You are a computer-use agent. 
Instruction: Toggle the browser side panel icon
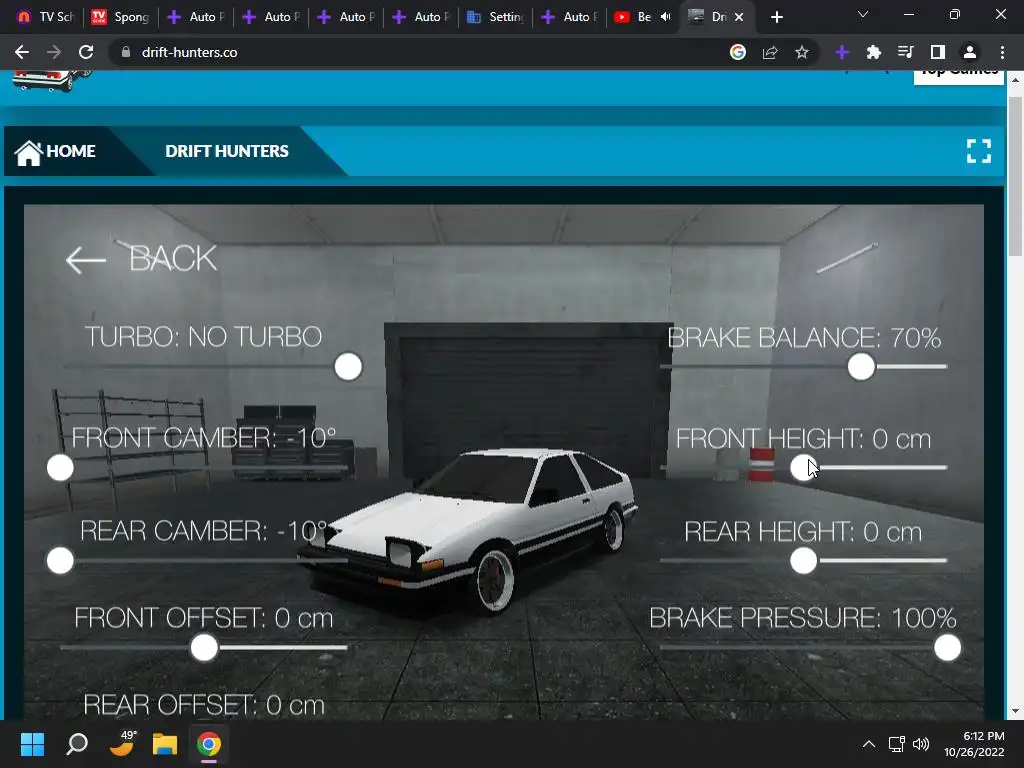coord(938,52)
